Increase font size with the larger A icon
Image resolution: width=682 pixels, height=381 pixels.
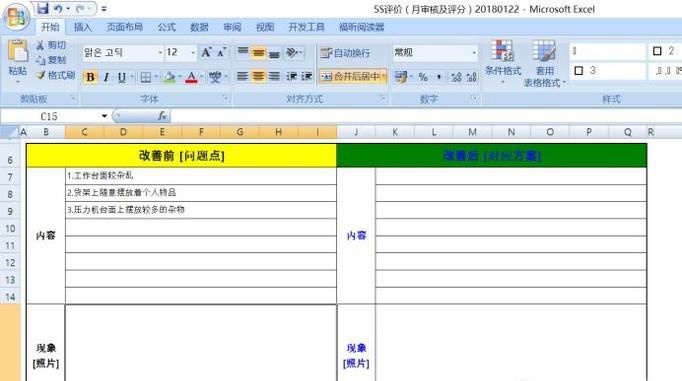tap(206, 53)
